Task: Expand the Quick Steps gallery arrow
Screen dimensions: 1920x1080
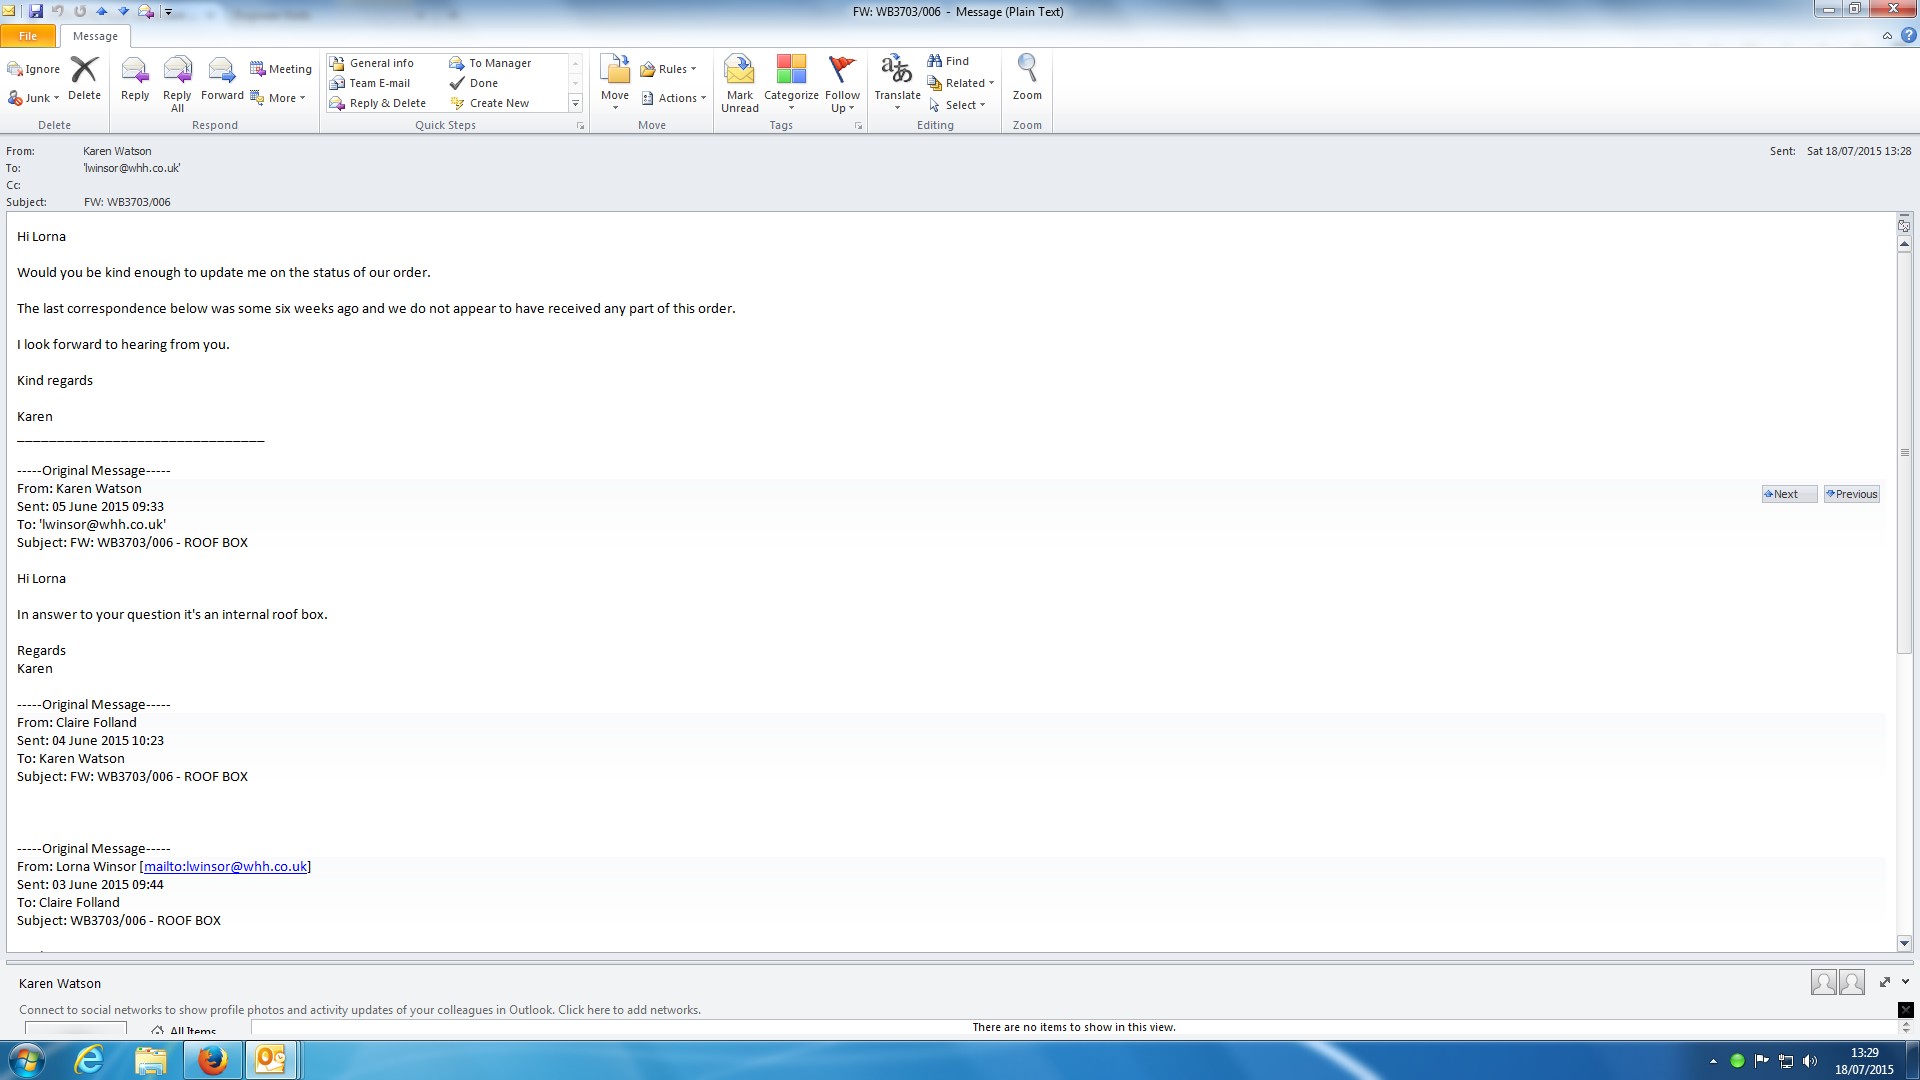Action: coord(575,103)
